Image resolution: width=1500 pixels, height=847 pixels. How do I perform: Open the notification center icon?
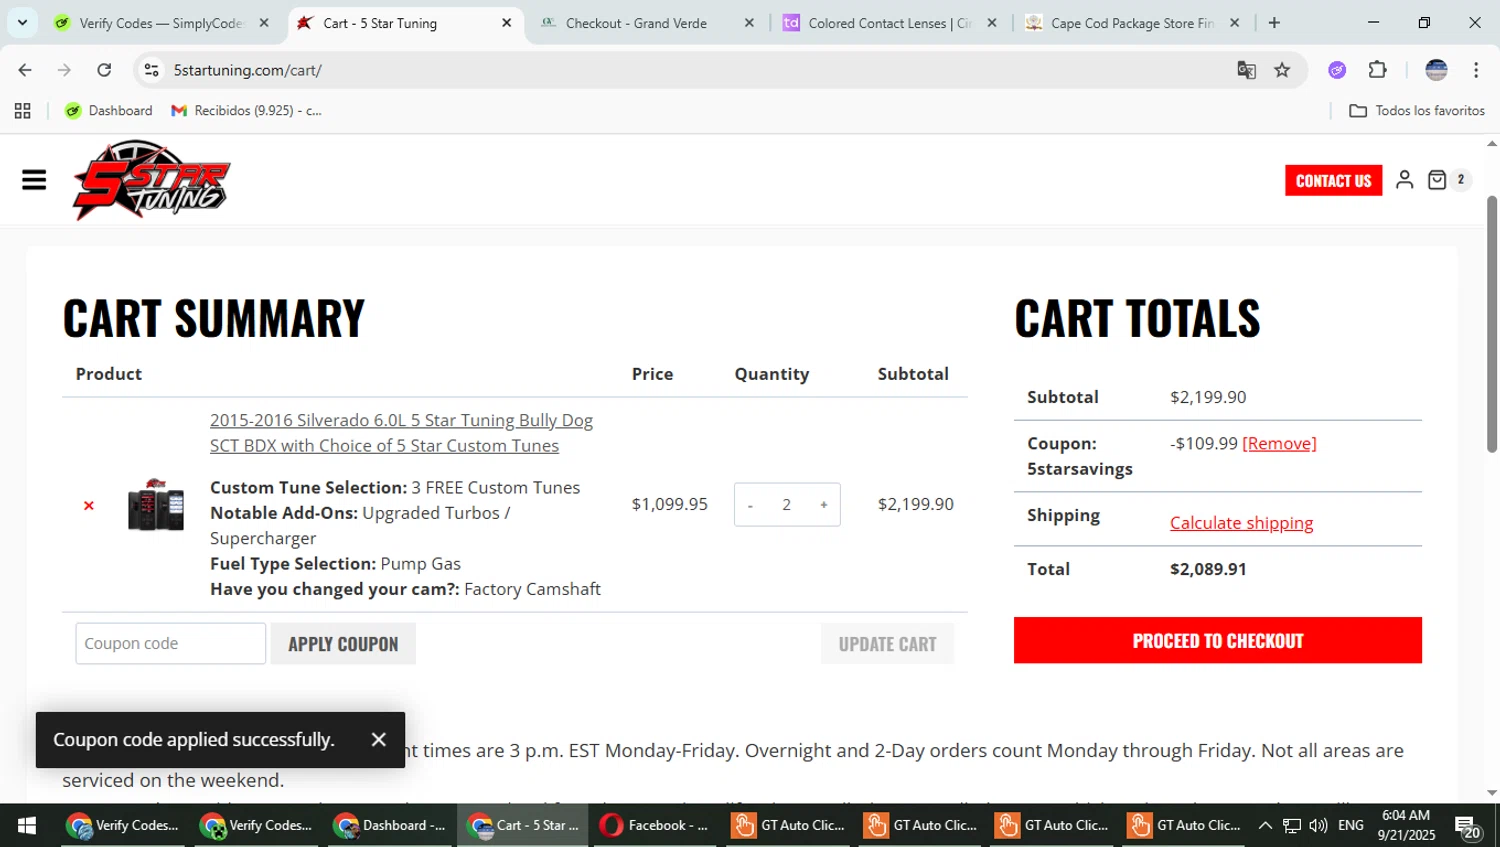pyautogui.click(x=1468, y=827)
